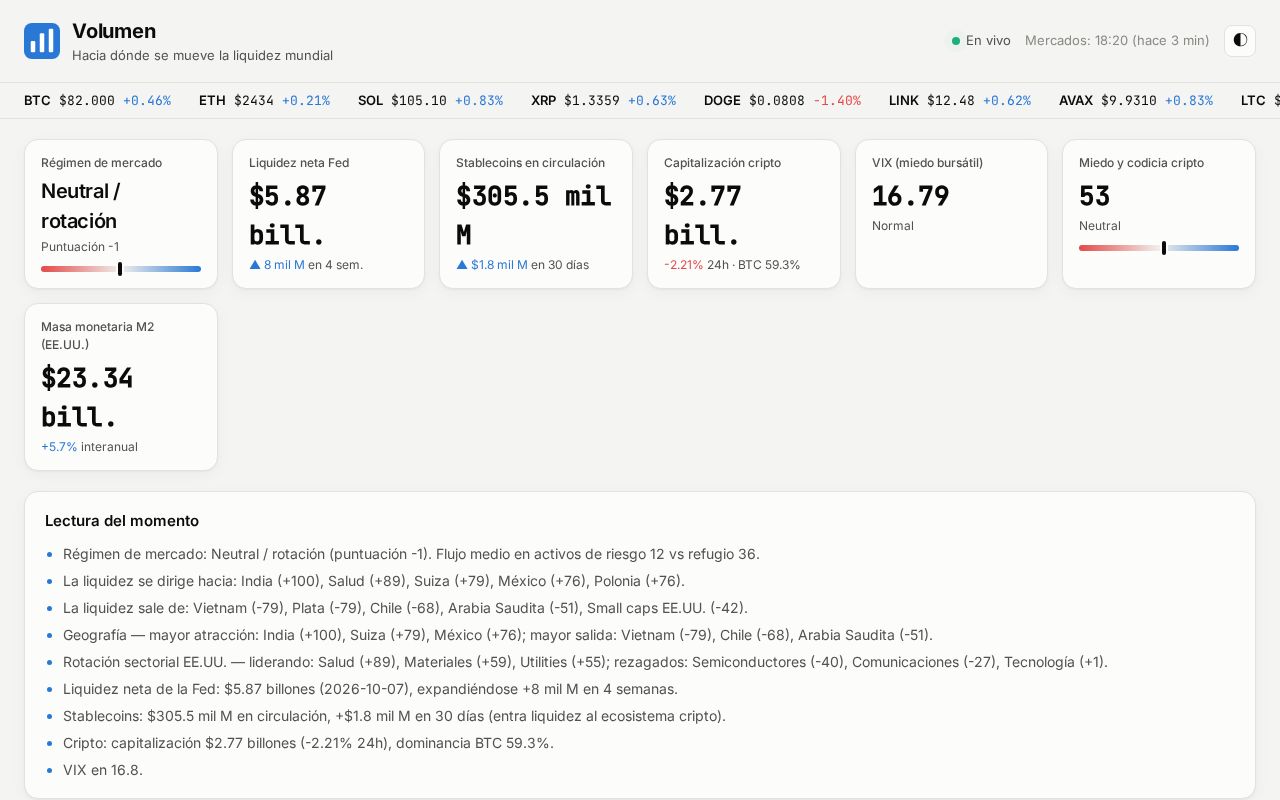Click the Miedo y codicia value 53
This screenshot has height=800, width=1280.
point(1095,196)
